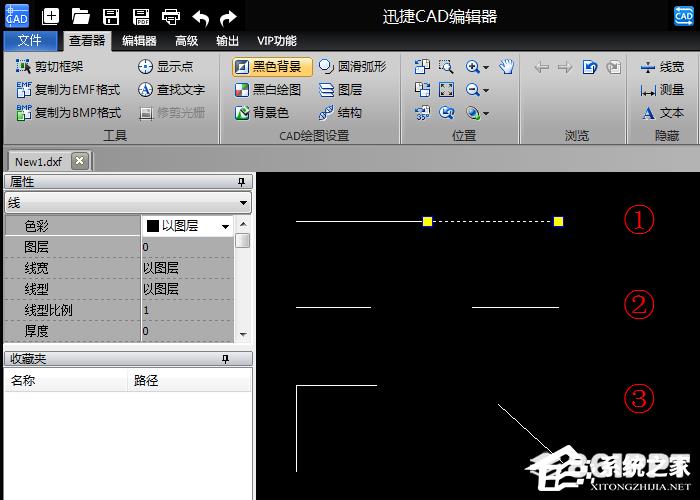This screenshot has width=700, height=500.
Task: Undo the last action
Action: pos(201,18)
